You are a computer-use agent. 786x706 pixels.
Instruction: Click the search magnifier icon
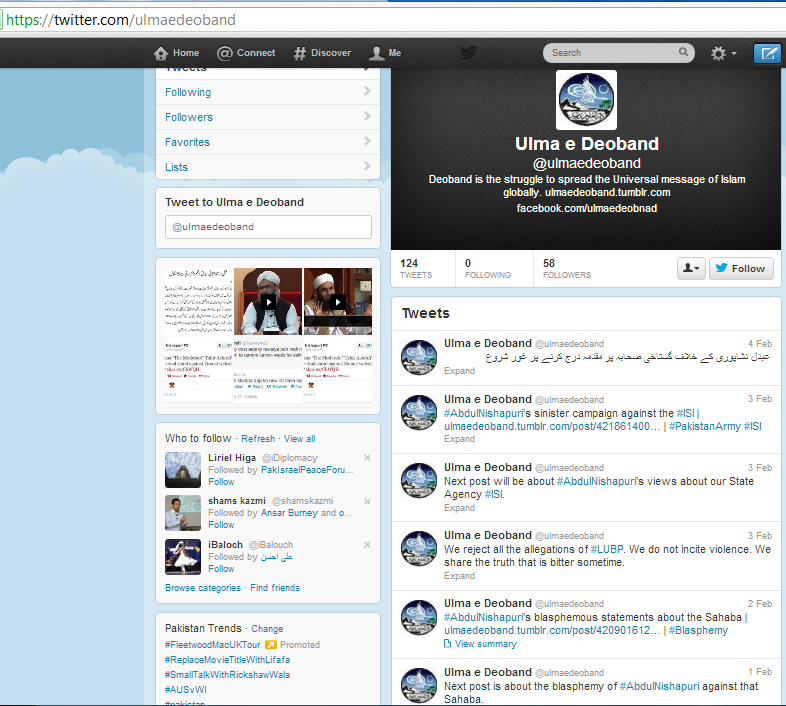point(683,52)
